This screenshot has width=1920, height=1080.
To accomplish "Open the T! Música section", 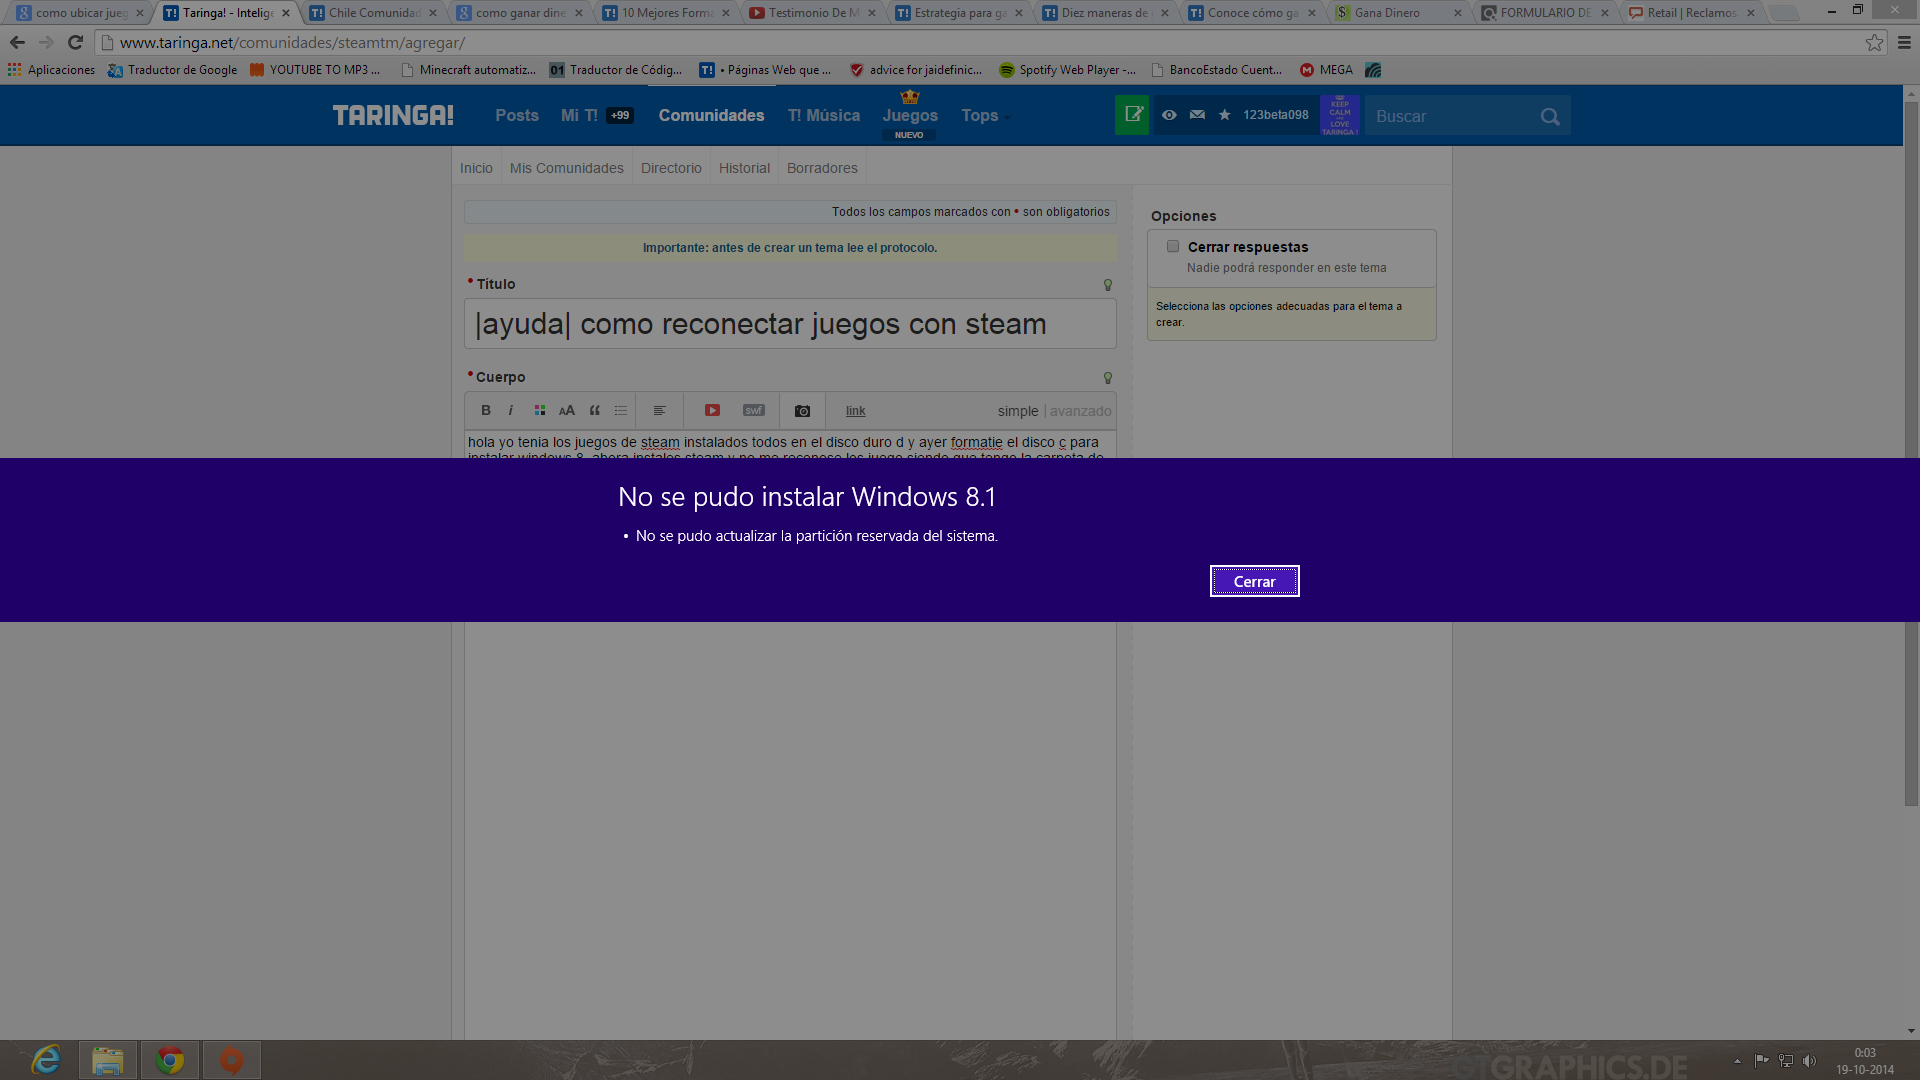I will tap(824, 115).
